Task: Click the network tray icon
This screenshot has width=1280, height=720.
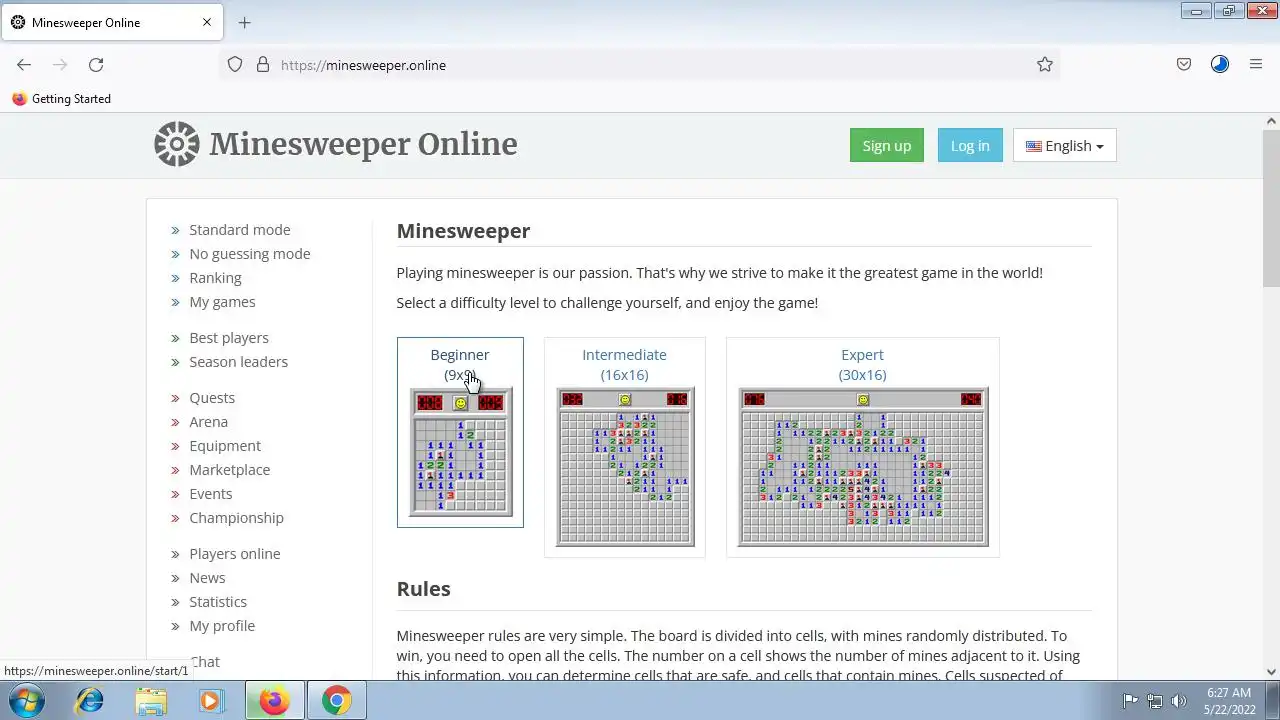Action: tap(1155, 701)
